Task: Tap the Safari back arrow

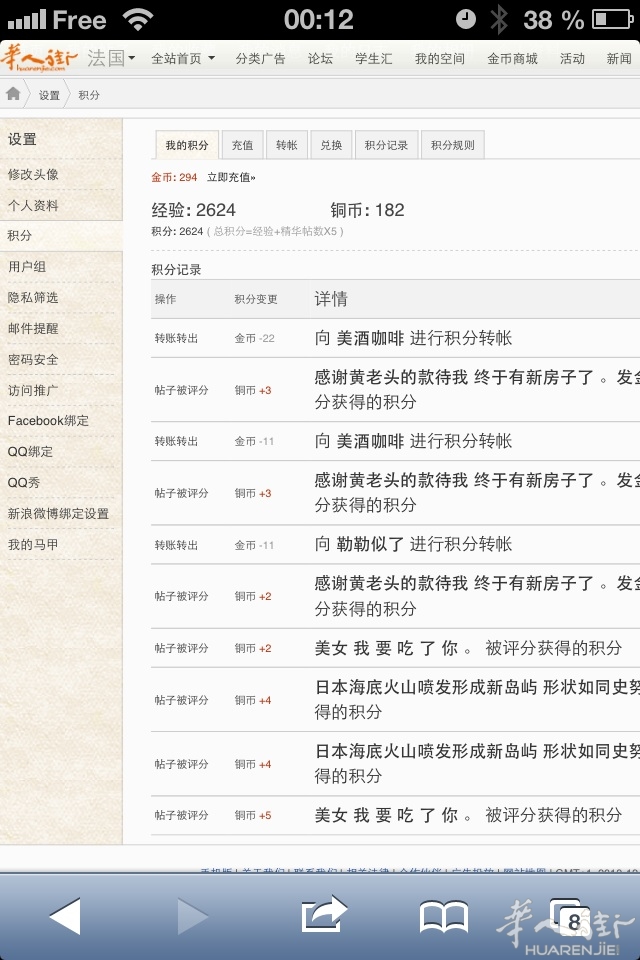Action: click(x=65, y=915)
